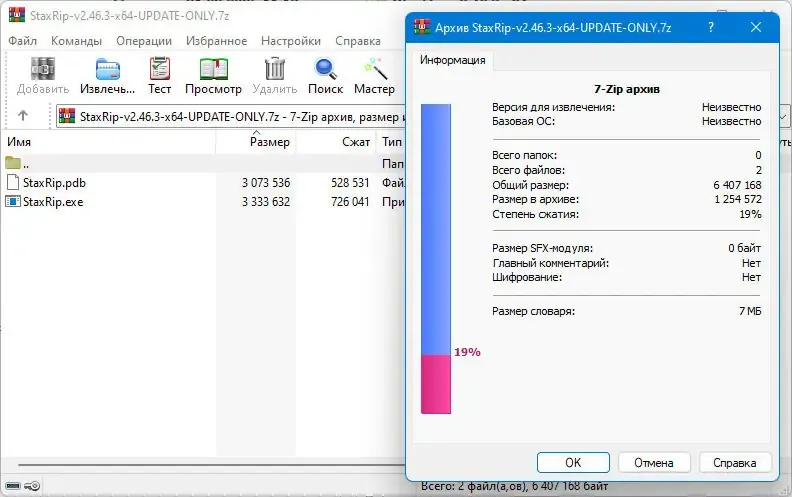Click the Общий размер value 6 407 168
Image resolution: width=792 pixels, height=497 pixels.
(737, 185)
